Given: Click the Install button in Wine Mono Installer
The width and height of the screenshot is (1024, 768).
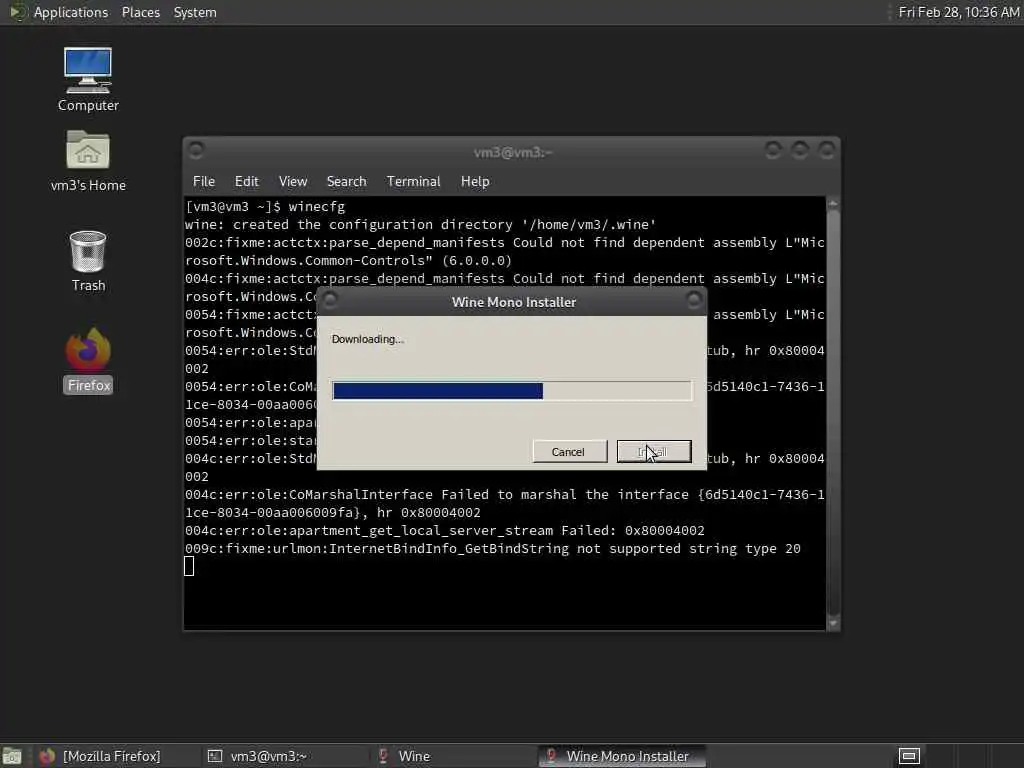Looking at the screenshot, I should pyautogui.click(x=654, y=451).
